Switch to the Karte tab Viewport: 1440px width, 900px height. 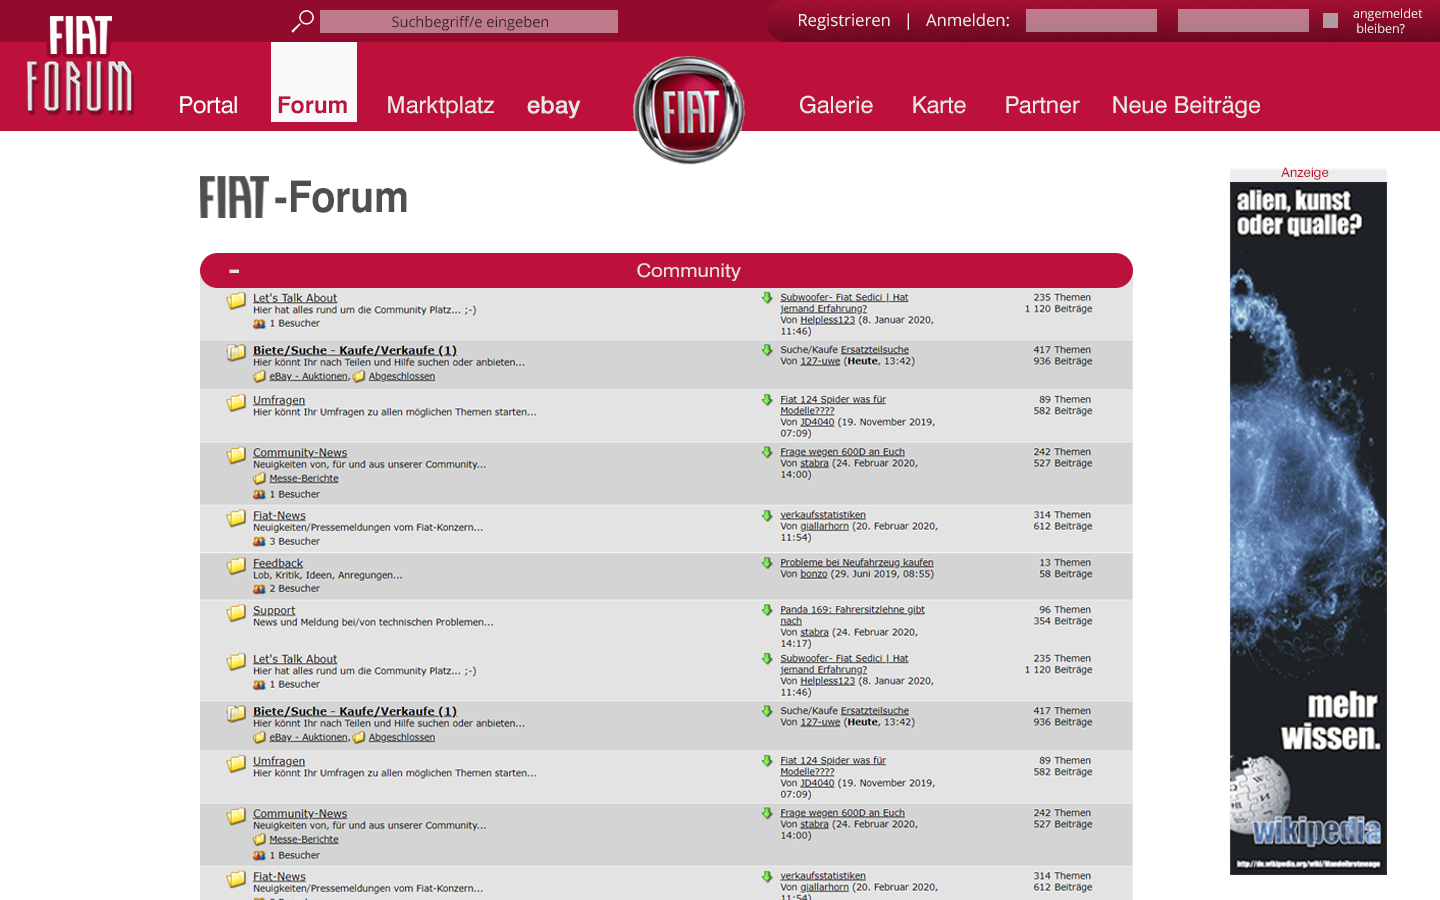coord(939,105)
